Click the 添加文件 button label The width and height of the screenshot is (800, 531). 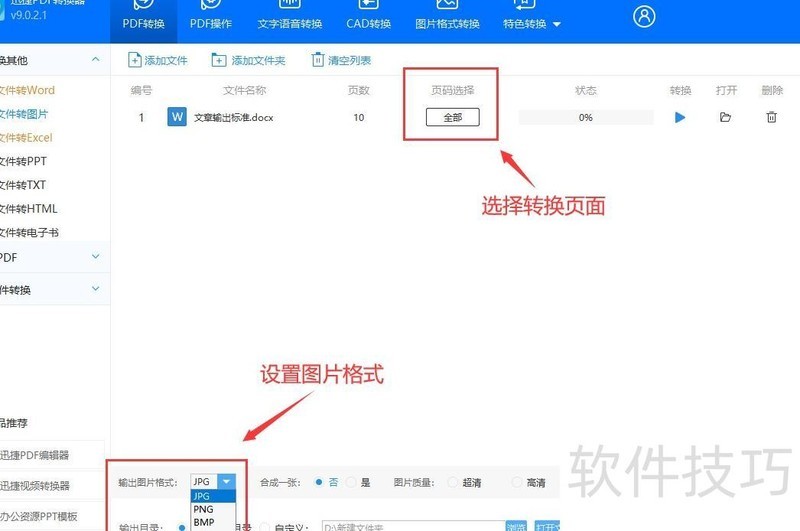[166, 60]
